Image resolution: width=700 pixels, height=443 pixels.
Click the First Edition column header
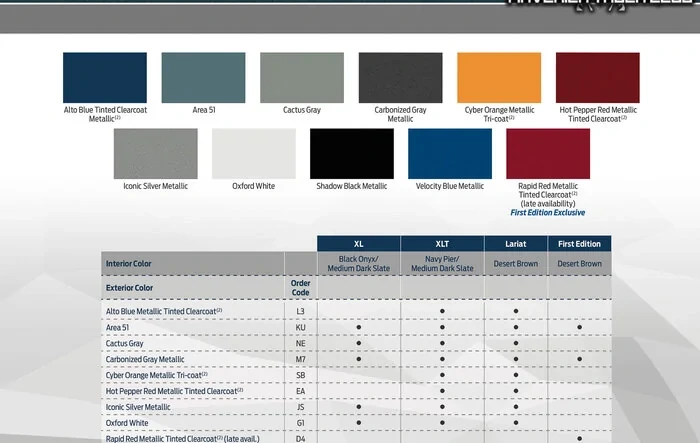[x=579, y=244]
